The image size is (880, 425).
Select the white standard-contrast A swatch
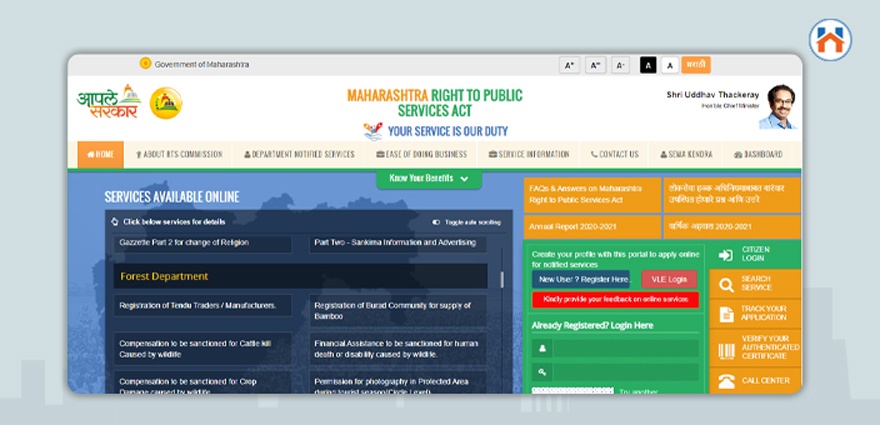(670, 65)
